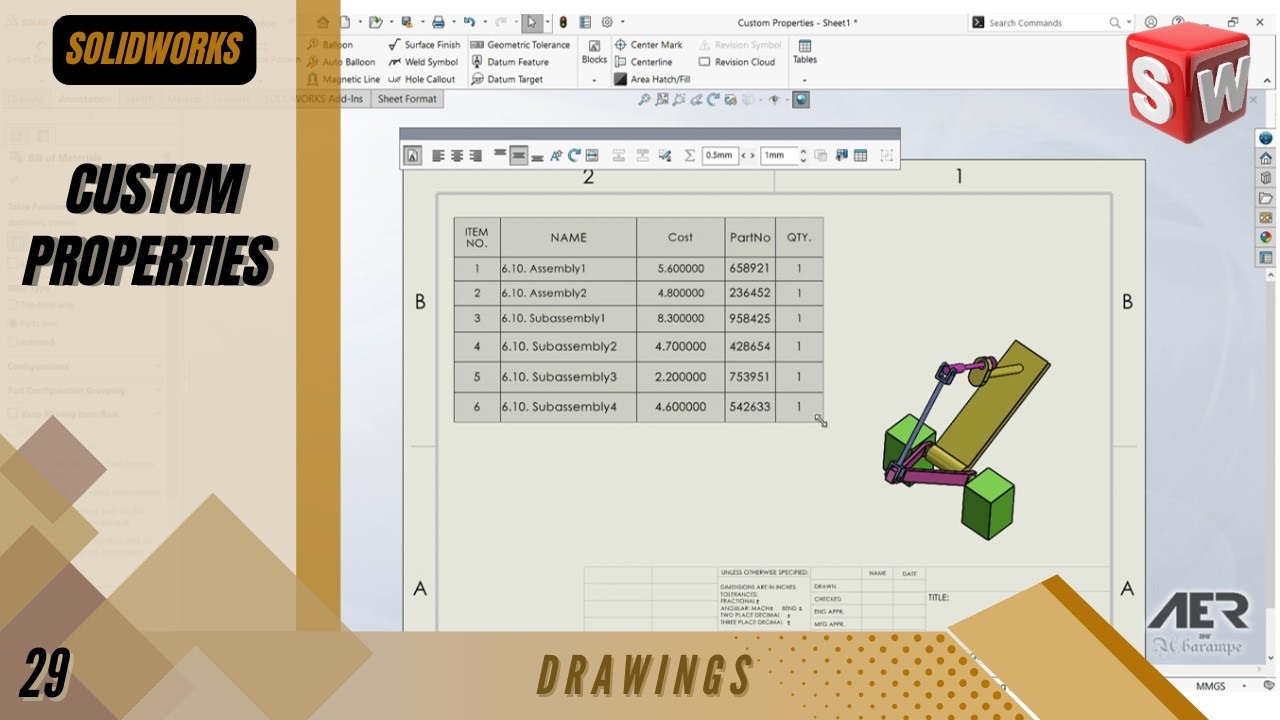This screenshot has width=1280, height=720.
Task: Select the '6.10. Subassembly3' cell
Action: (568, 377)
